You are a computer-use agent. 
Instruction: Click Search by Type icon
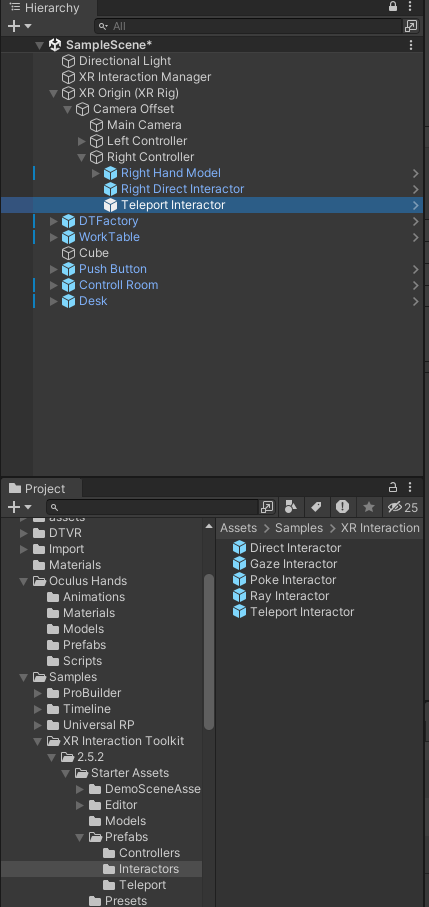[x=291, y=507]
